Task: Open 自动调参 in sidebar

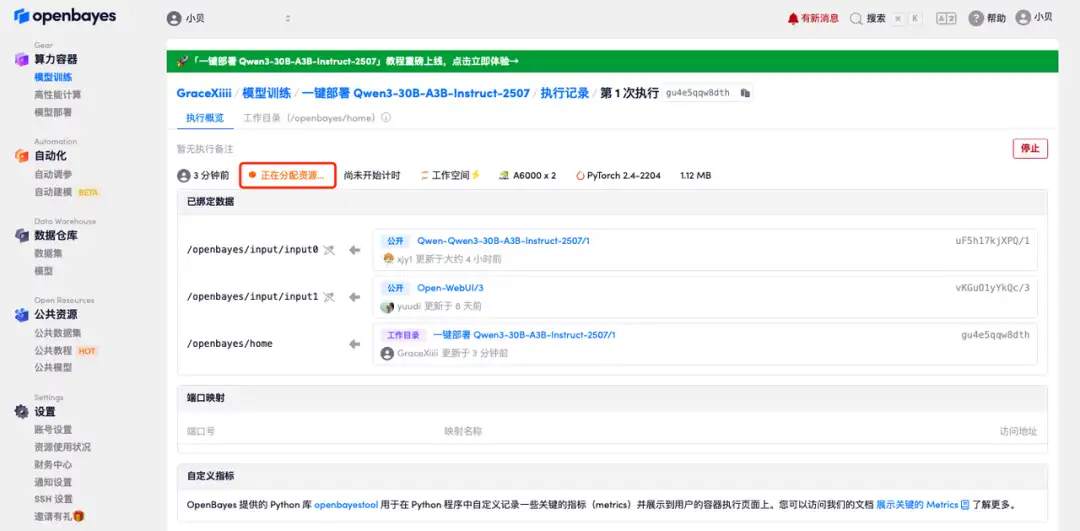Action: click(53, 174)
